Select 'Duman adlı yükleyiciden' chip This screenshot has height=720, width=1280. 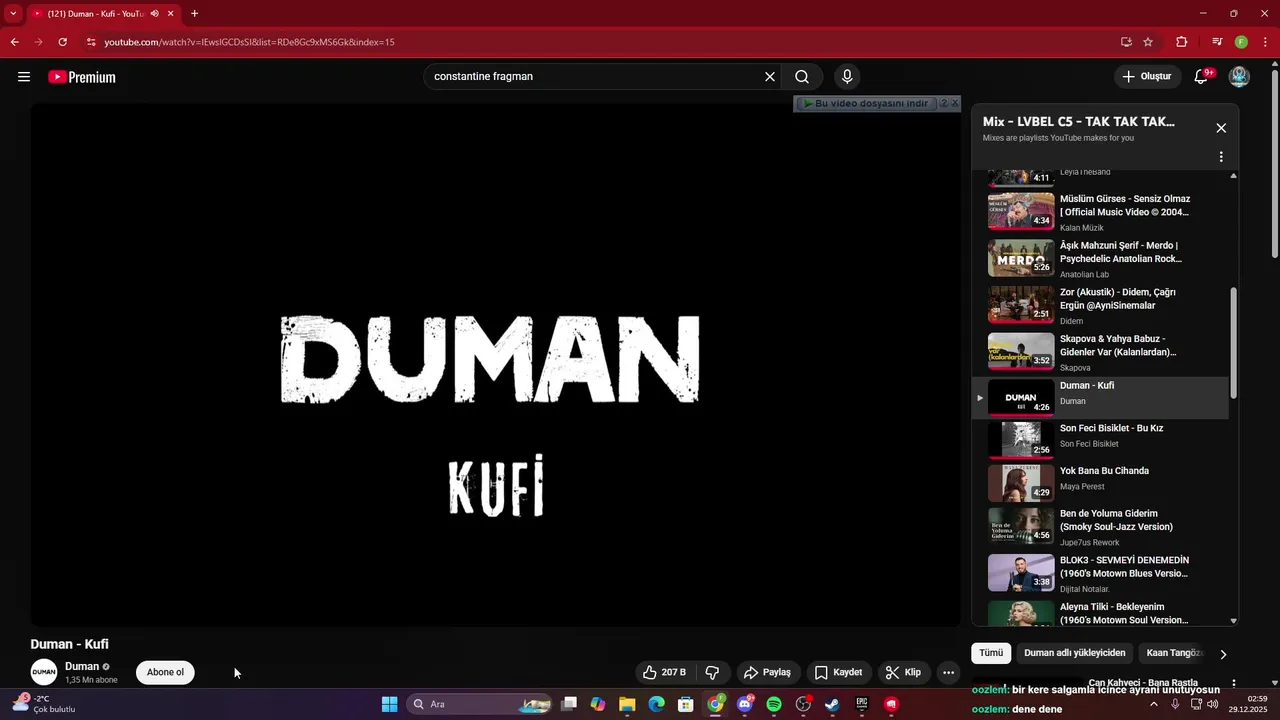coord(1075,653)
